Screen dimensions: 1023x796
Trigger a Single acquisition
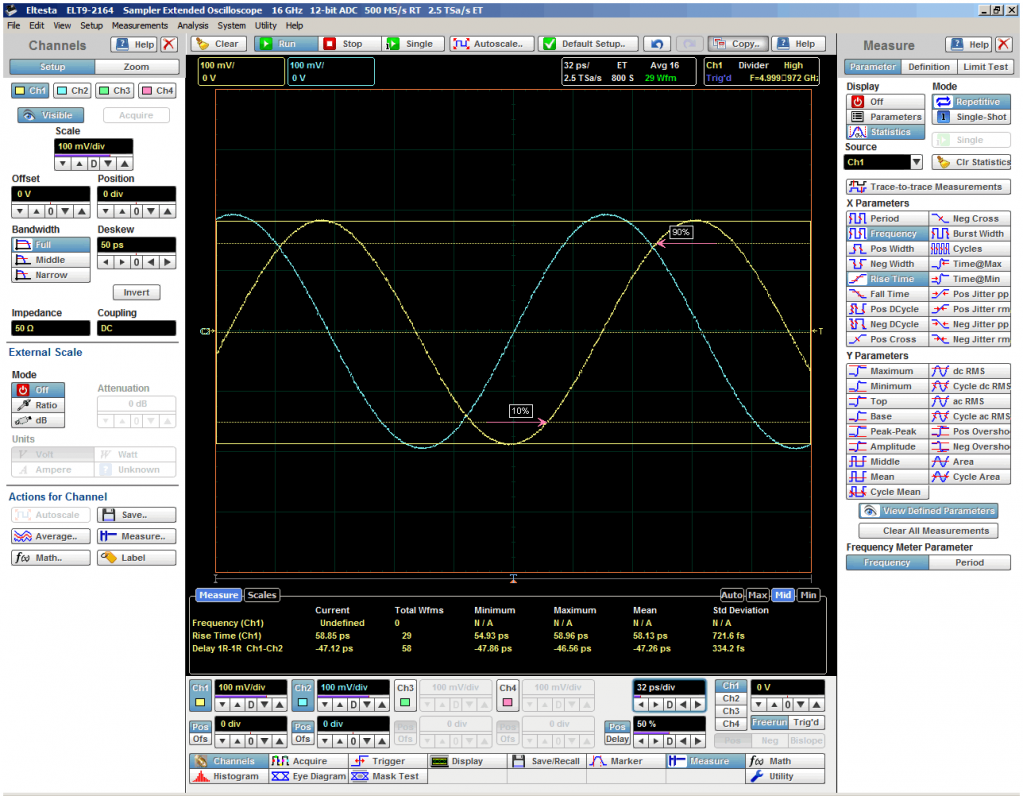[x=410, y=44]
